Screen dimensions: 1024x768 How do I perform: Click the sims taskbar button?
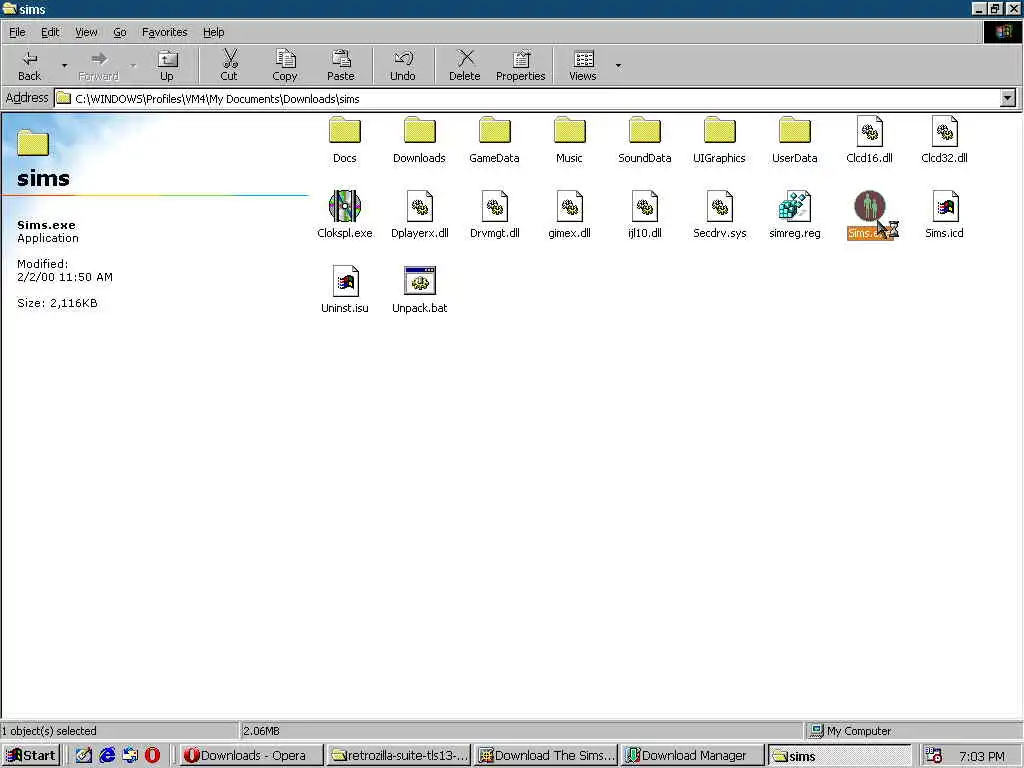point(840,756)
